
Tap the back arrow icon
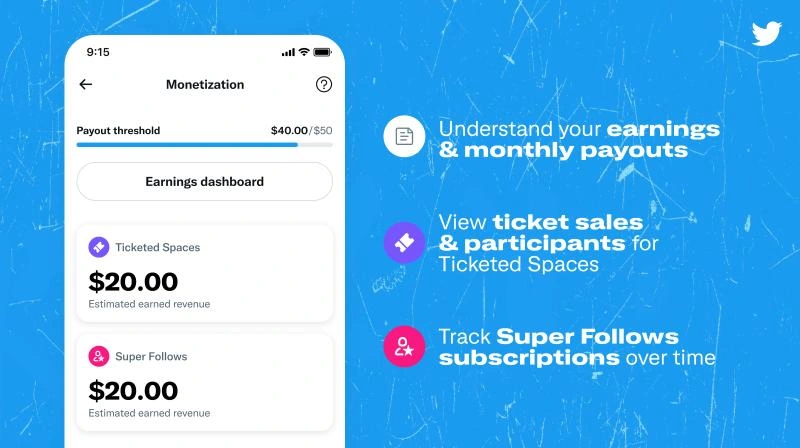pyautogui.click(x=86, y=85)
